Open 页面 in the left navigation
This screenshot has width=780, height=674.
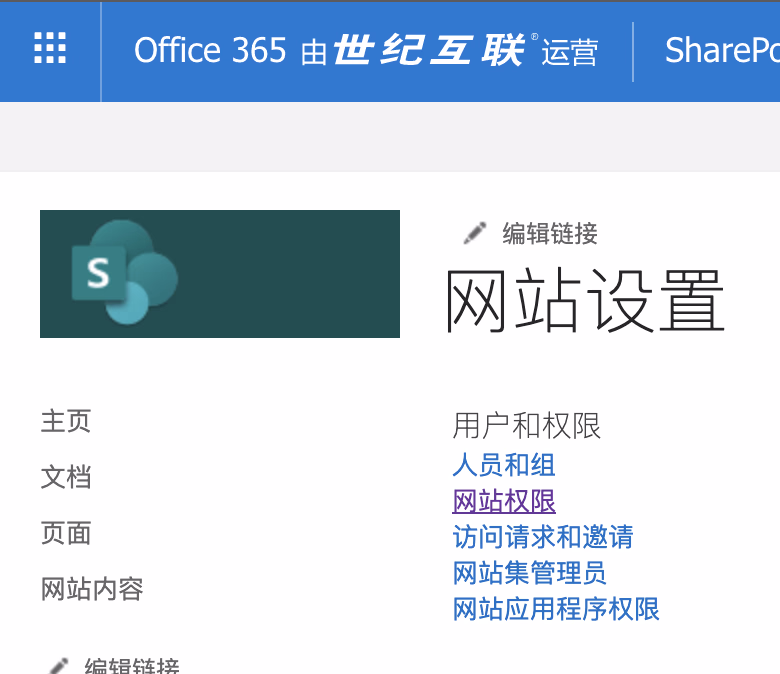coord(66,533)
